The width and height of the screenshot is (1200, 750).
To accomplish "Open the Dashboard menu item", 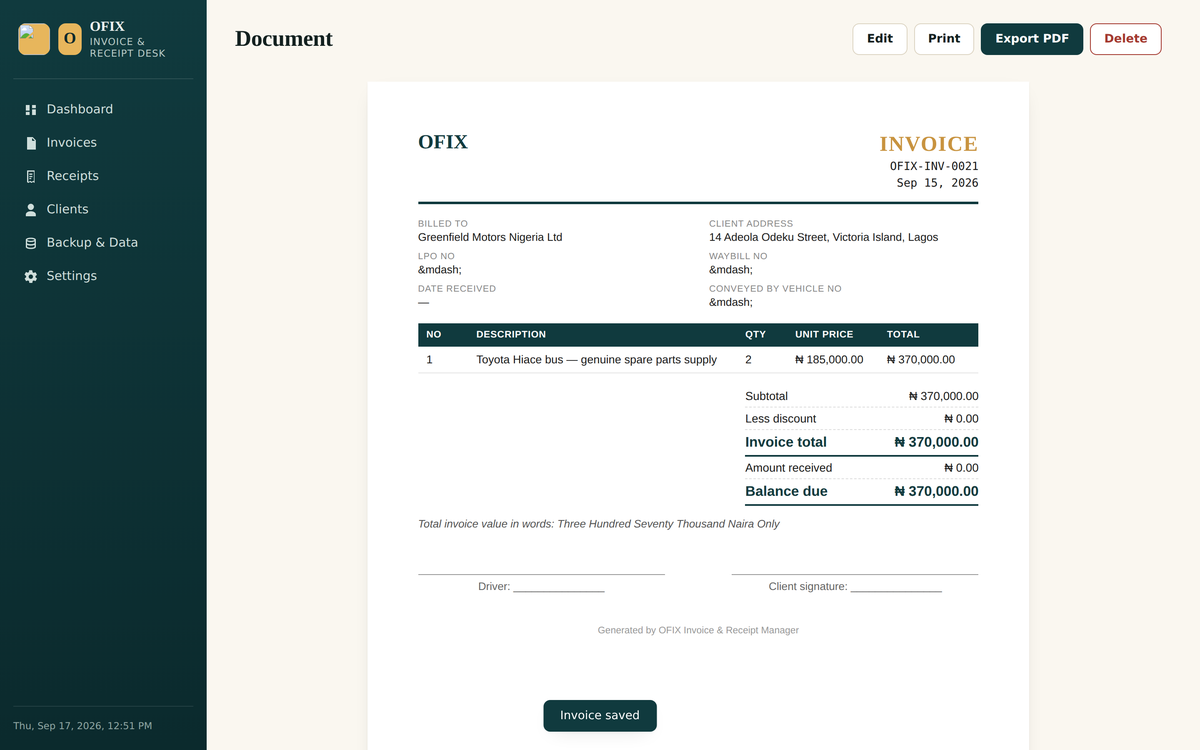I will coord(103,109).
